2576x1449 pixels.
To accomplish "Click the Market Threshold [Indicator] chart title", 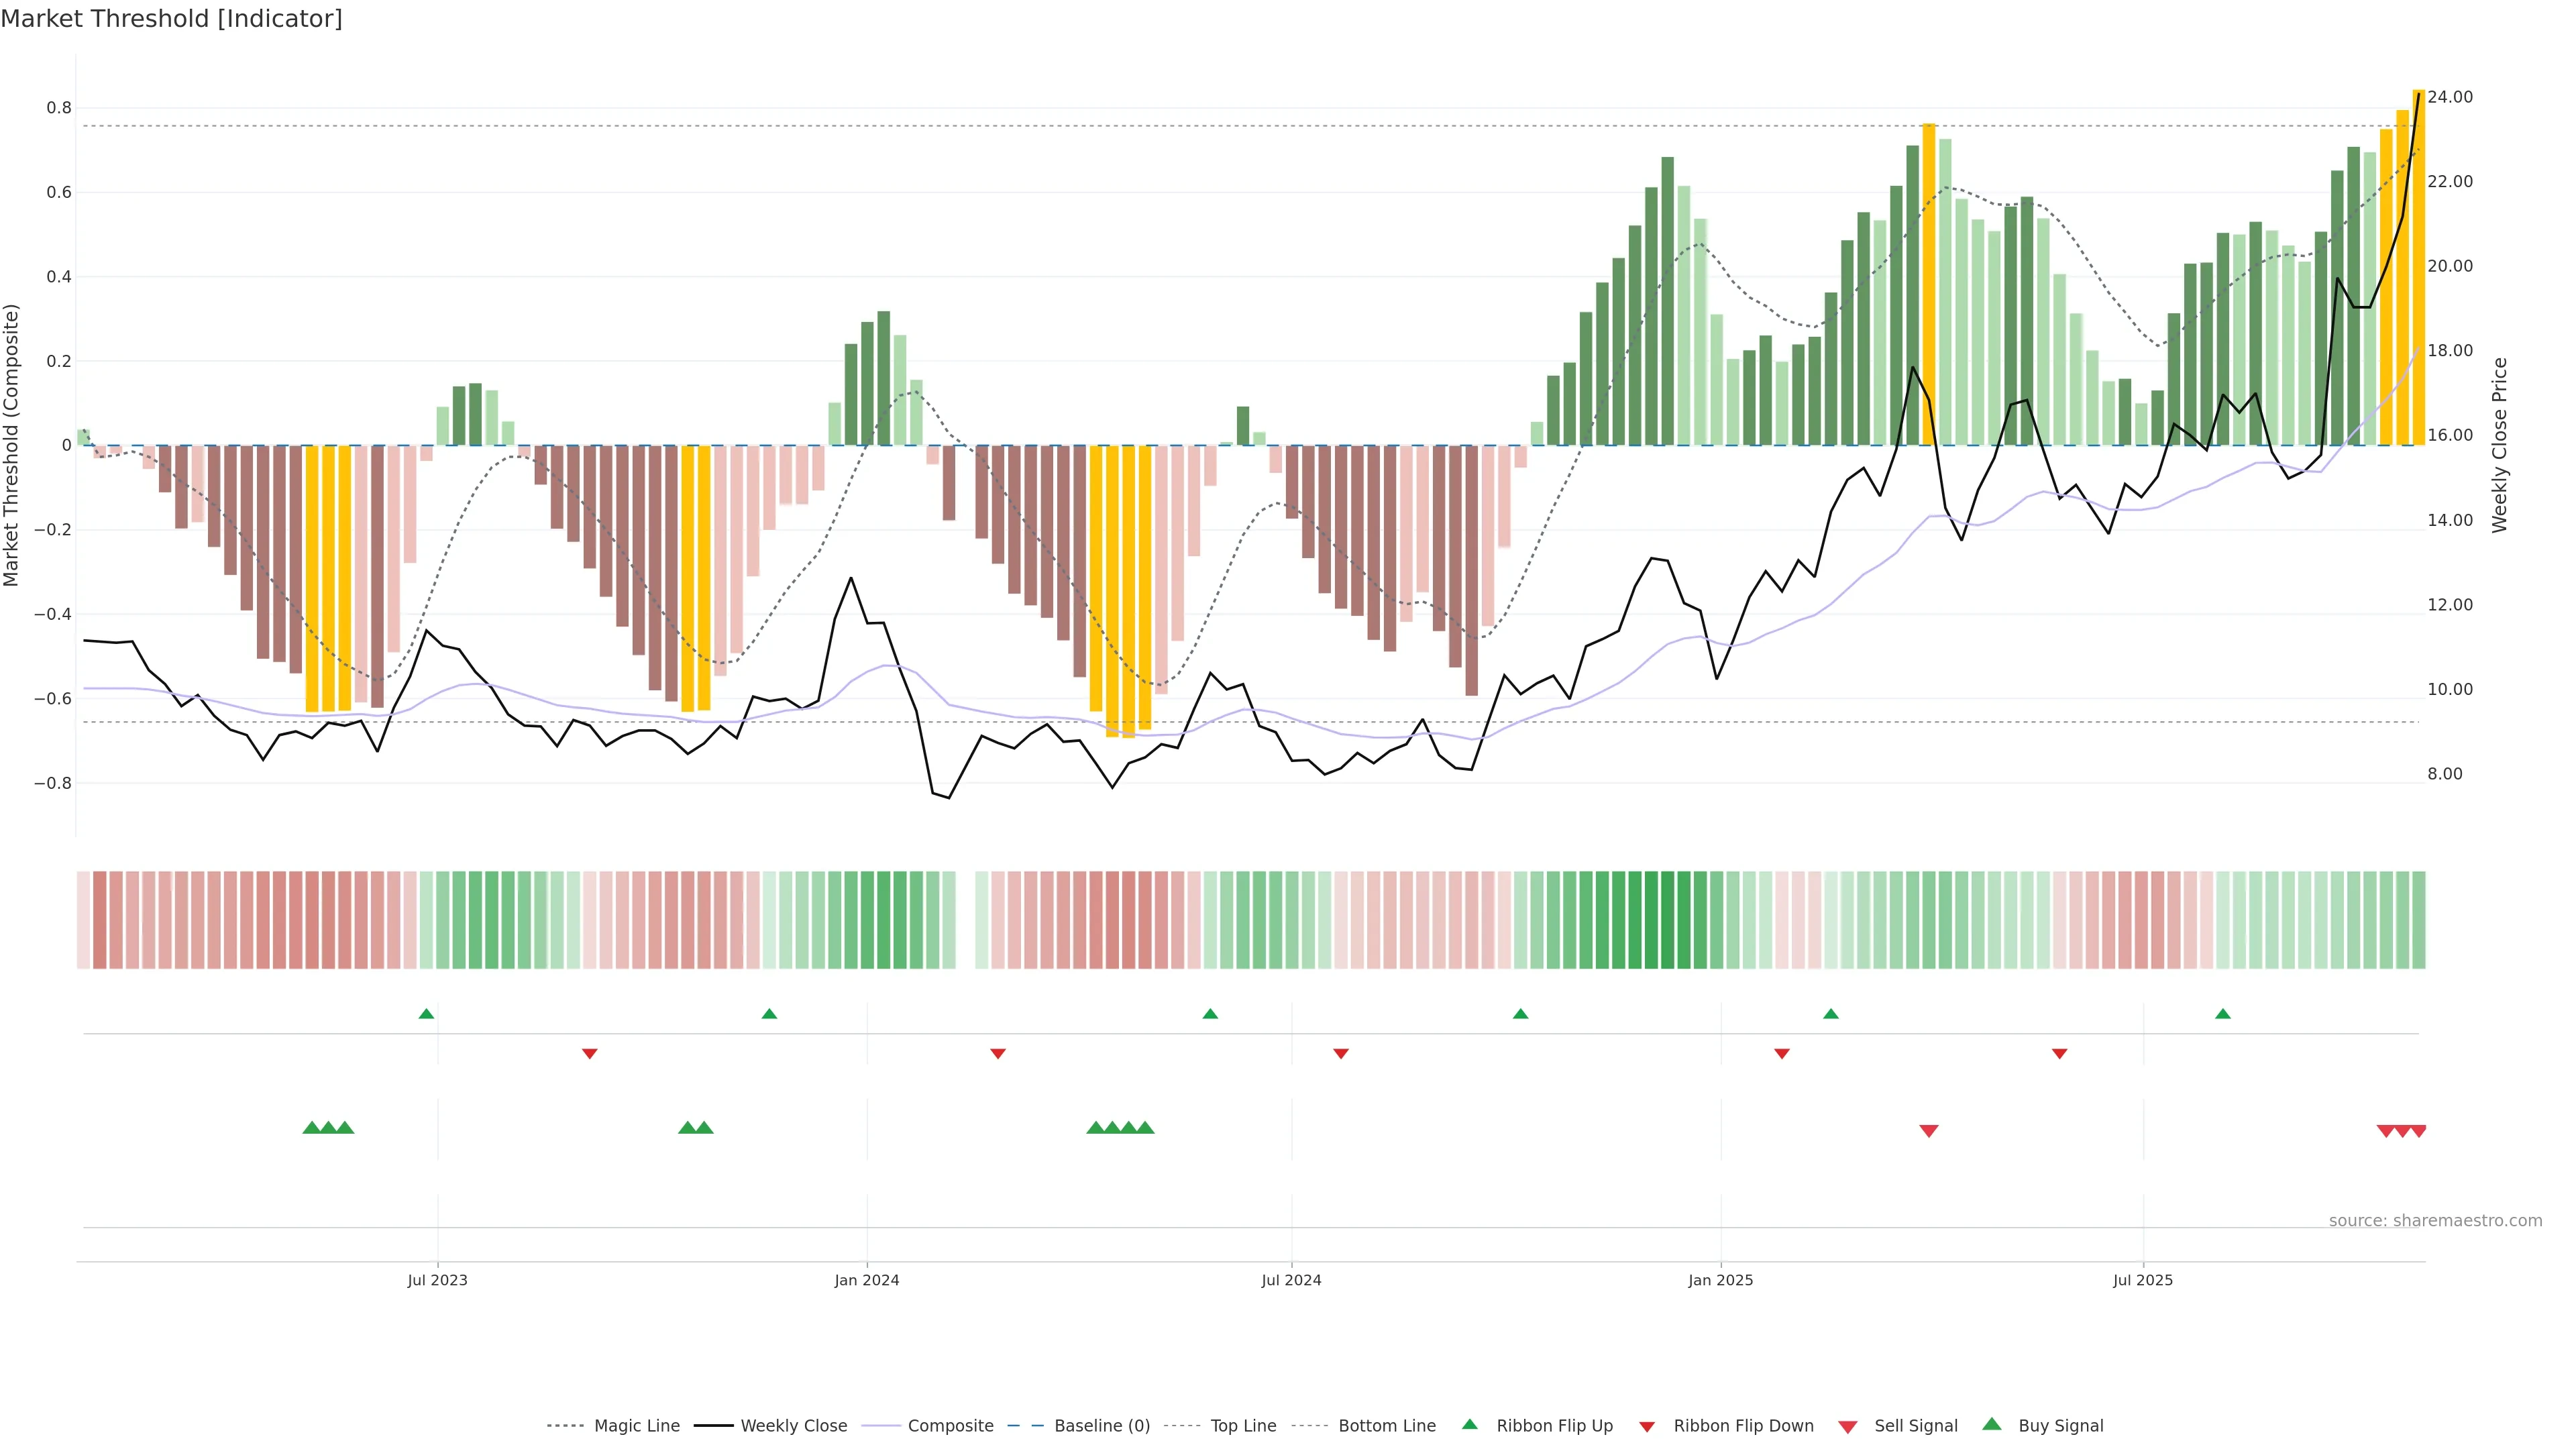I will click(171, 19).
